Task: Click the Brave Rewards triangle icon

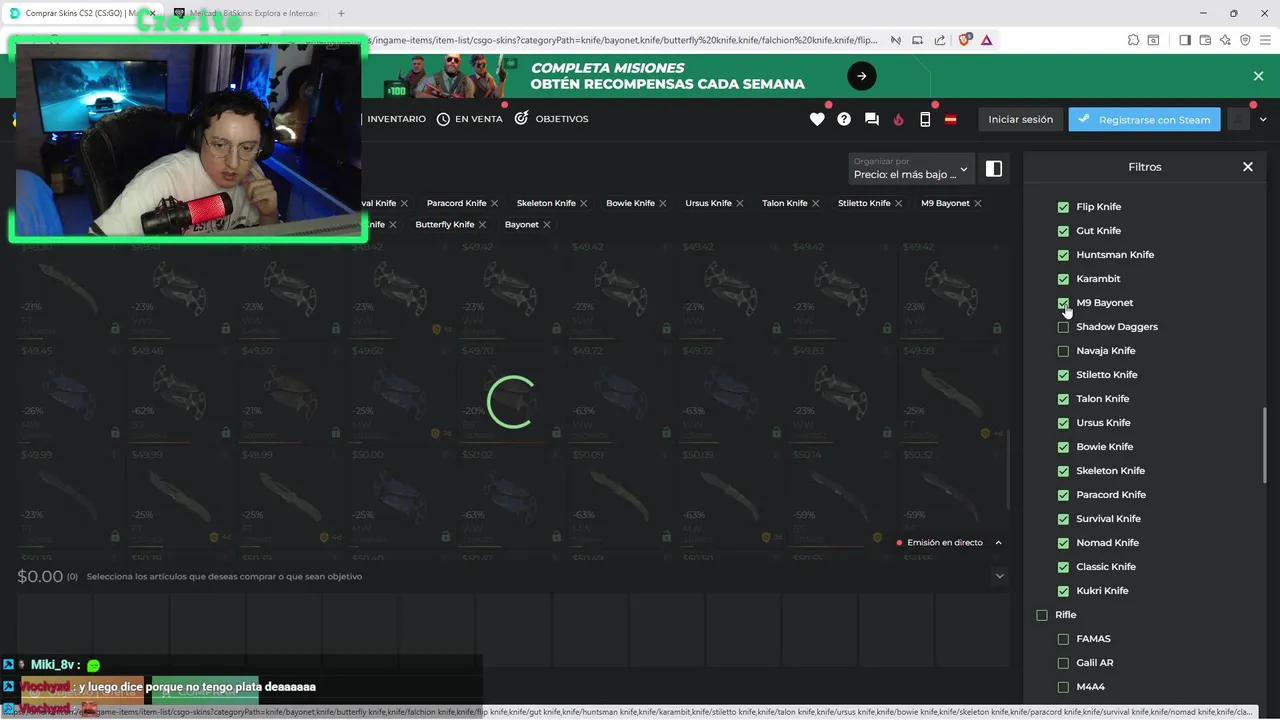Action: point(986,40)
